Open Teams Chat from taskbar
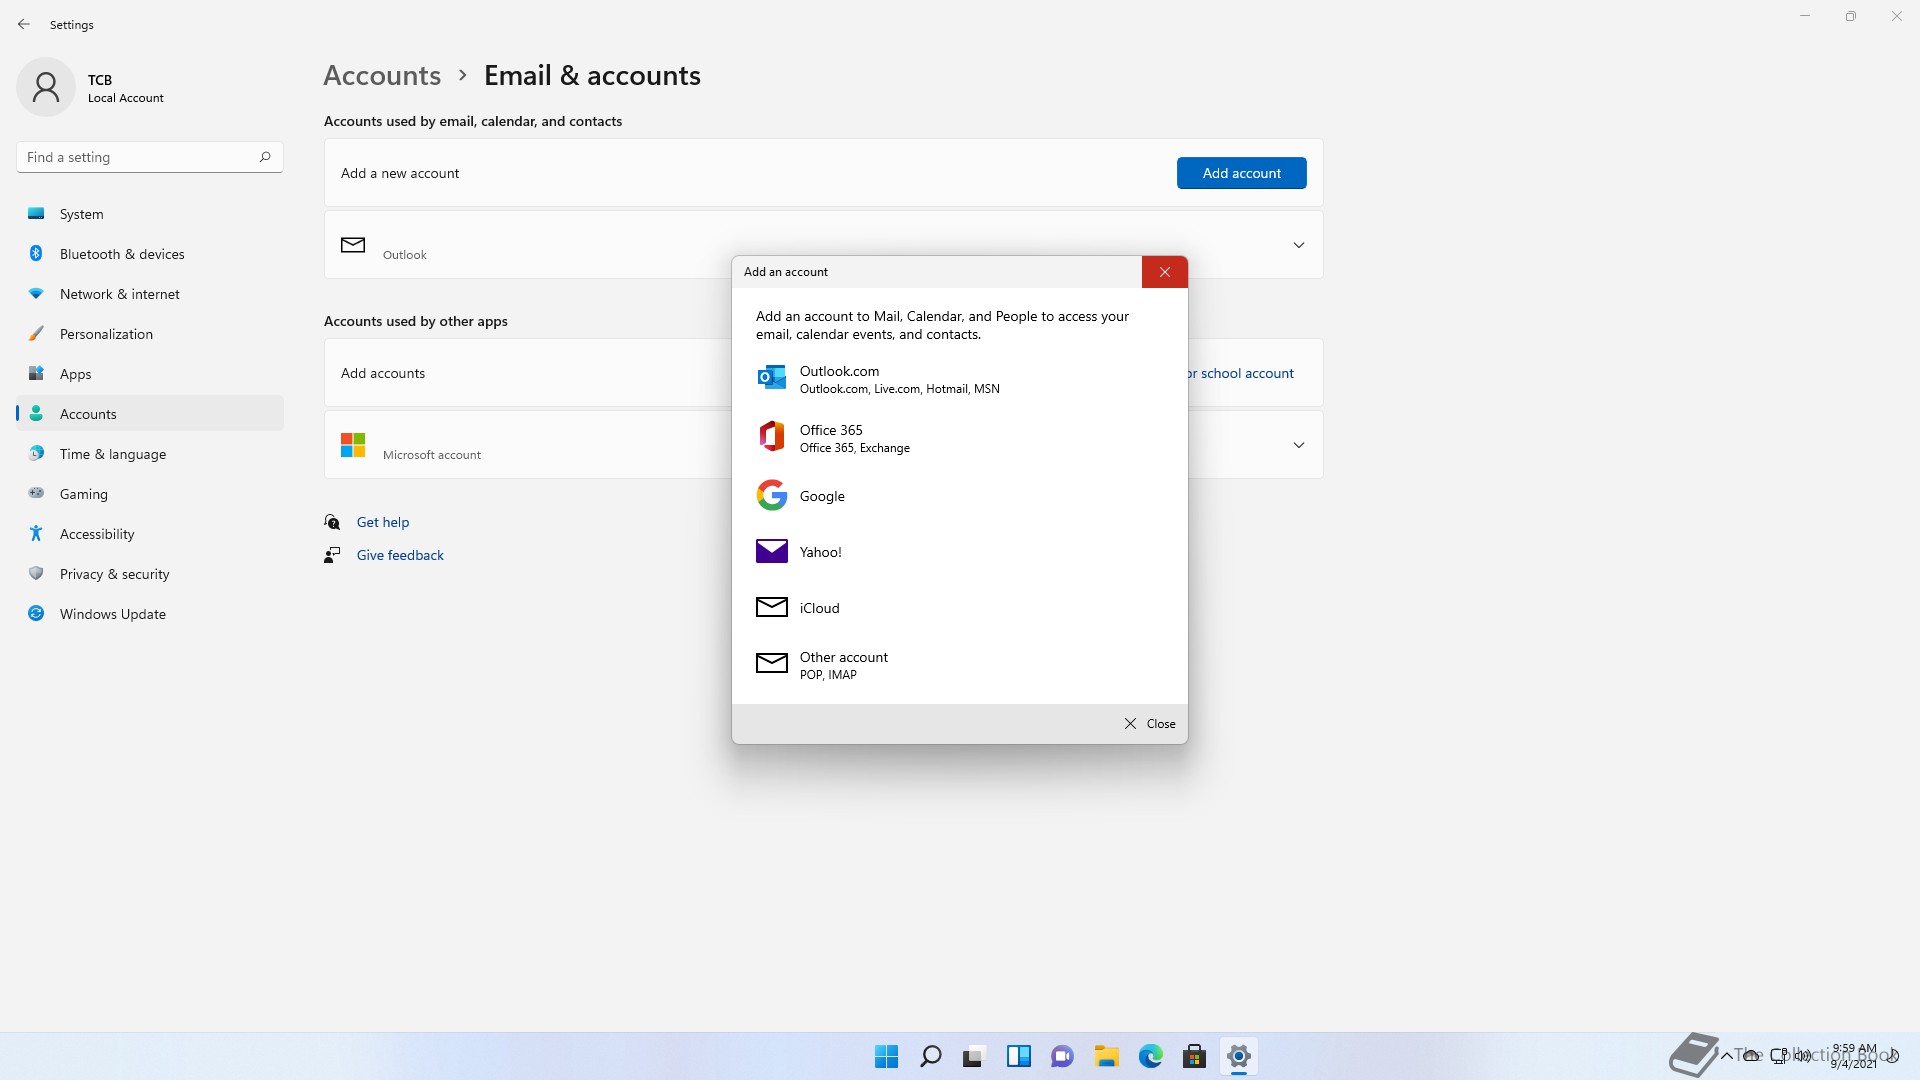 tap(1062, 1056)
